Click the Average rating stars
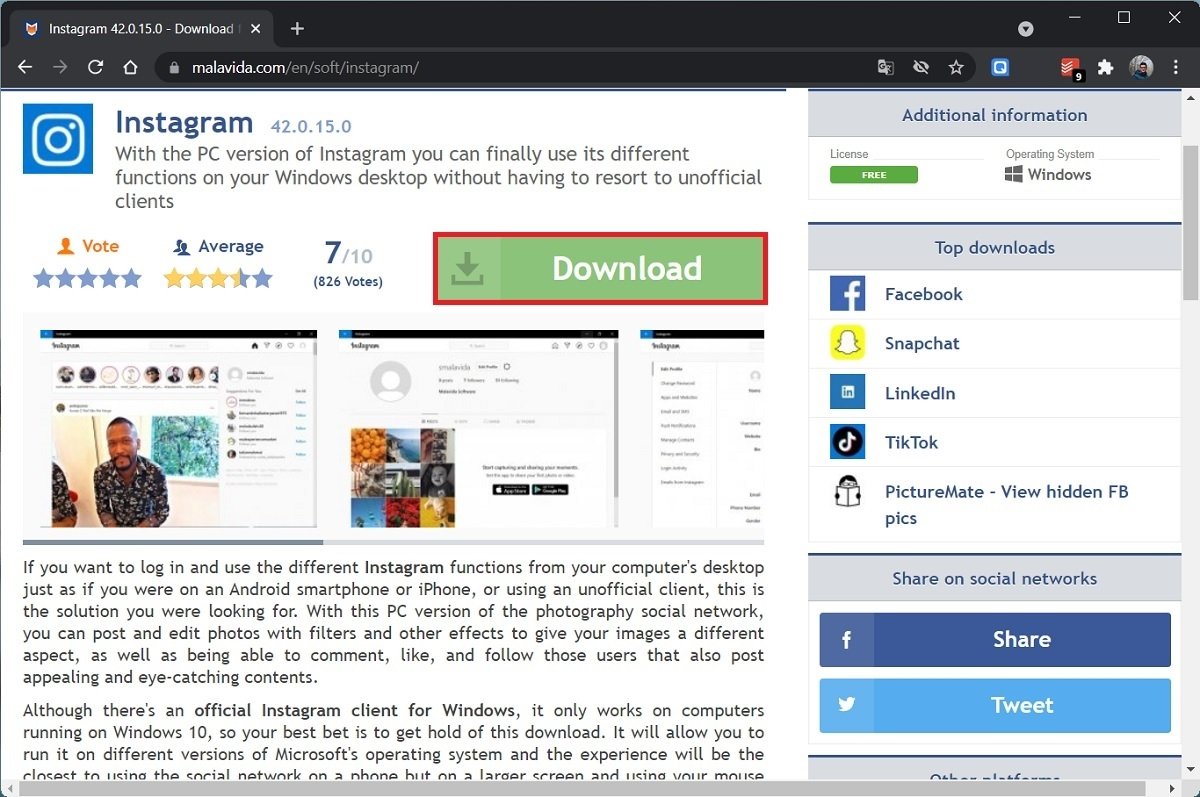The image size is (1200, 797). tap(218, 278)
